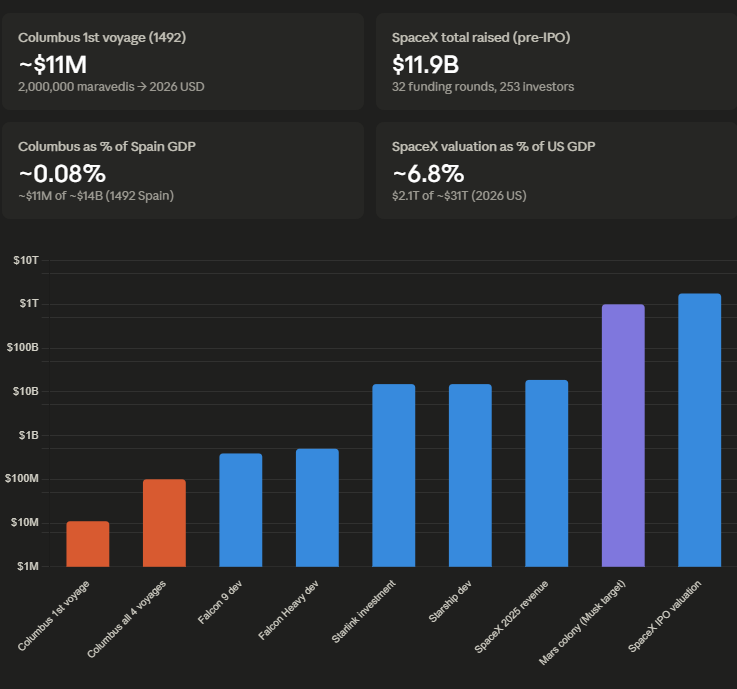Click the Starship dev bar
Image resolution: width=737 pixels, height=689 pixels.
(470, 475)
